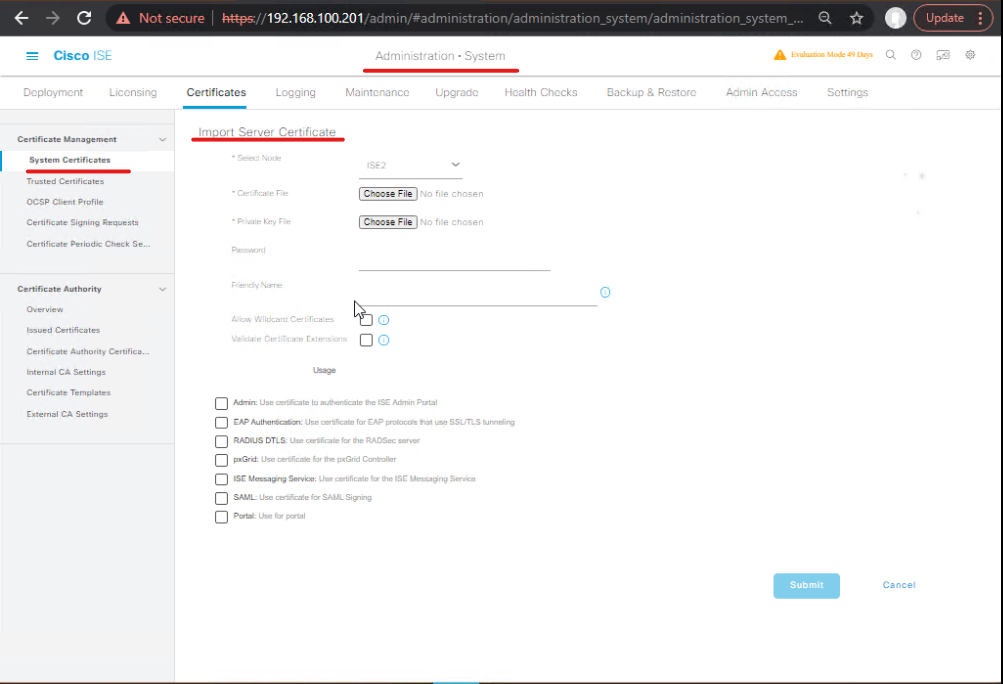Viewport: 1003px width, 684px height.
Task: Click into the Password field
Action: click(454, 261)
